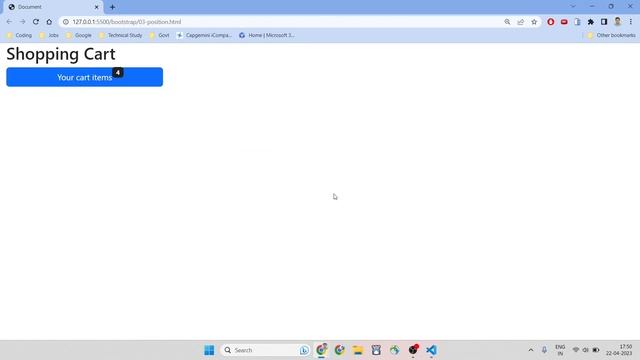Open the tab search chevron
The height and width of the screenshot is (360, 640).
573,7
